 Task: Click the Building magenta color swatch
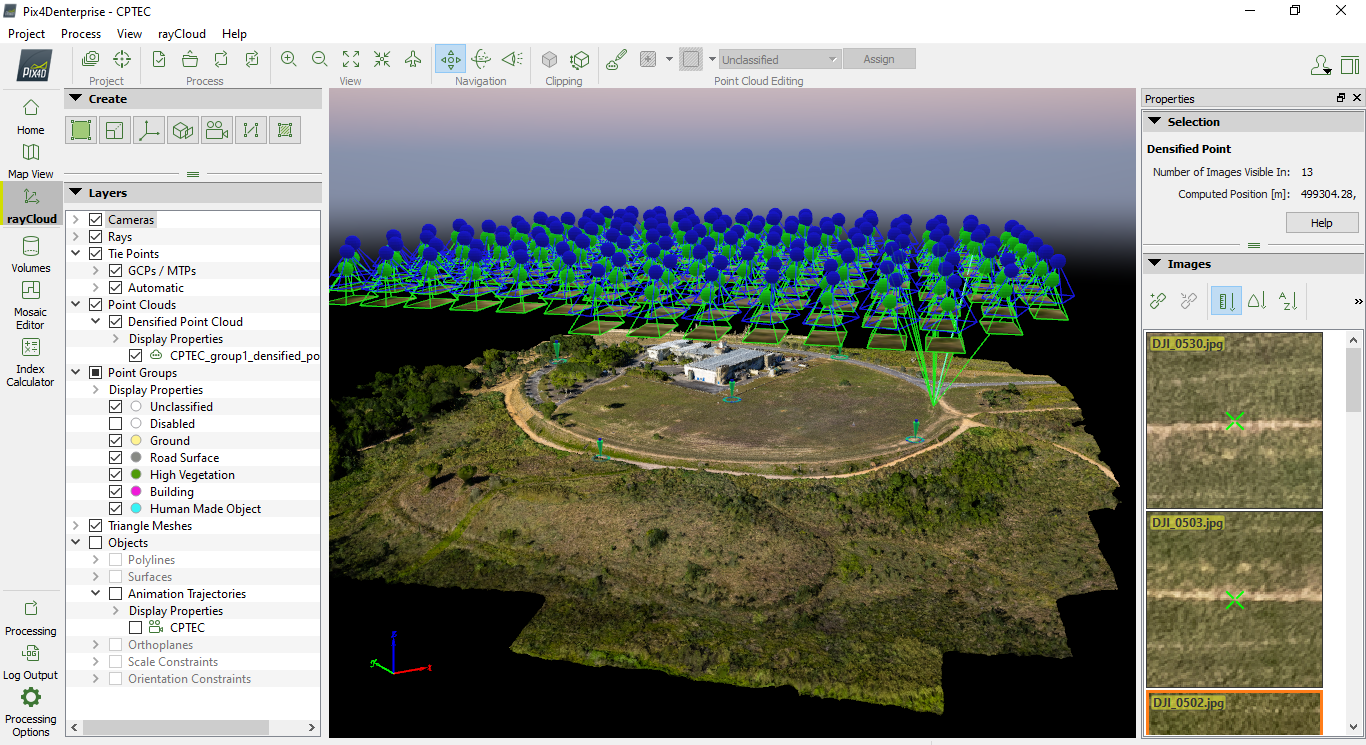click(x=136, y=492)
